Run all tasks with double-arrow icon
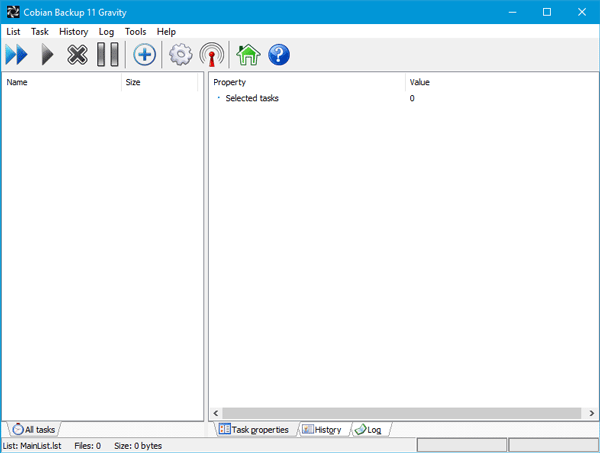 (16, 54)
